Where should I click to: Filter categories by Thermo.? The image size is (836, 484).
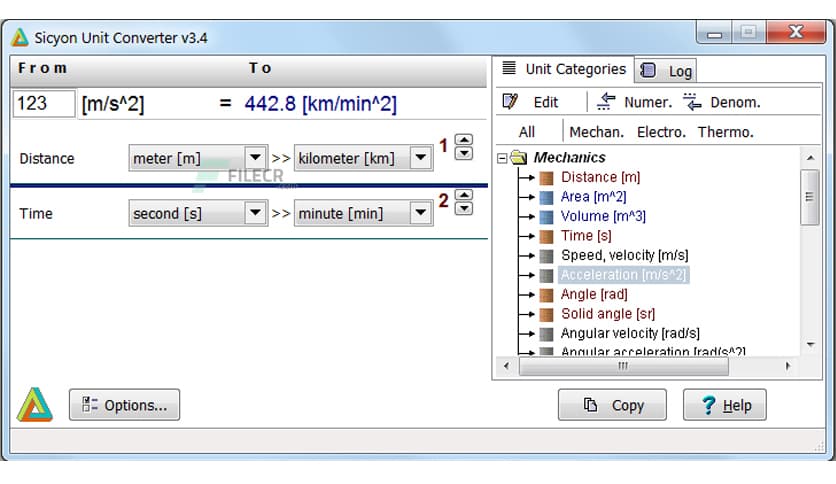726,132
